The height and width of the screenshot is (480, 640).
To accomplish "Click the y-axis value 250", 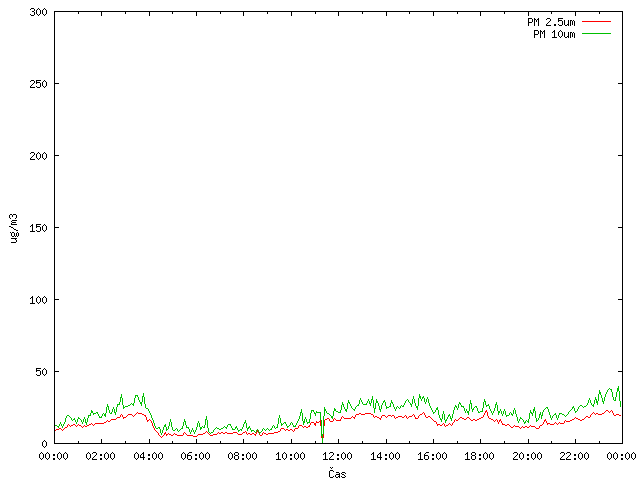I will point(38,84).
